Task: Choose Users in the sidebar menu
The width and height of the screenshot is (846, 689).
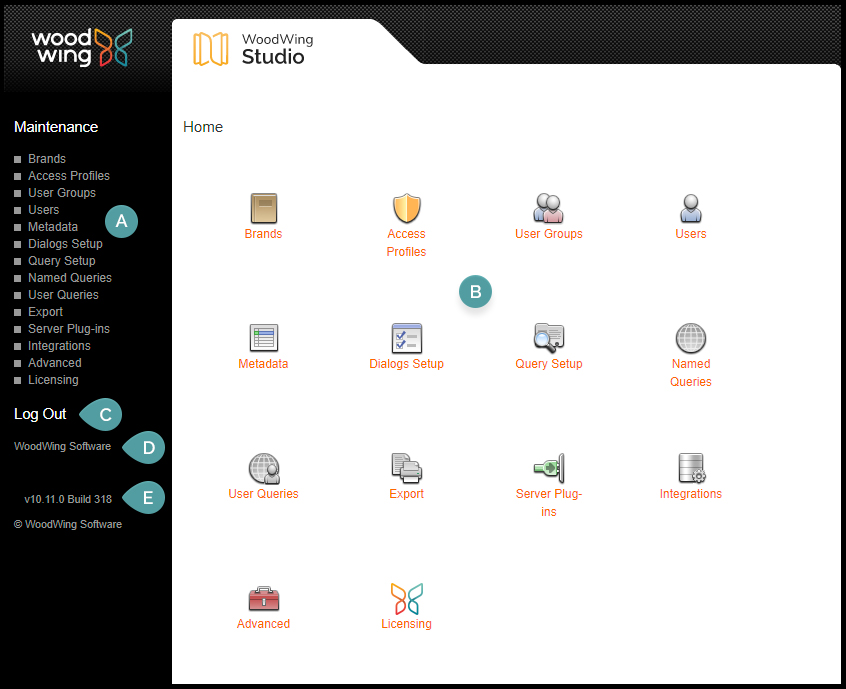Action: [x=43, y=210]
